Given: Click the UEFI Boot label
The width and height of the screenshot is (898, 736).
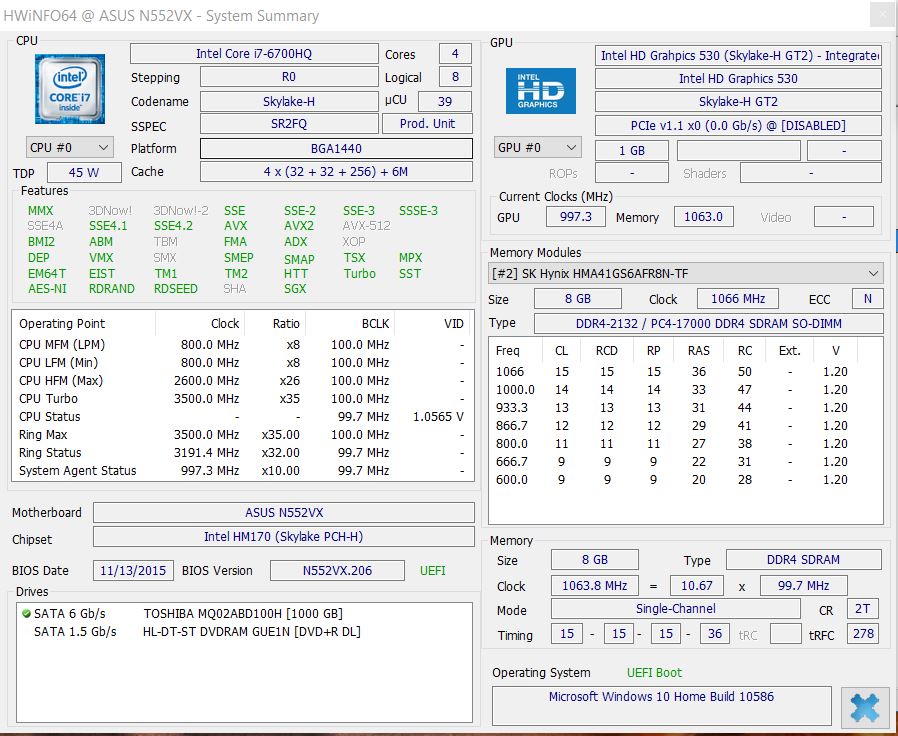Looking at the screenshot, I should click(655, 672).
